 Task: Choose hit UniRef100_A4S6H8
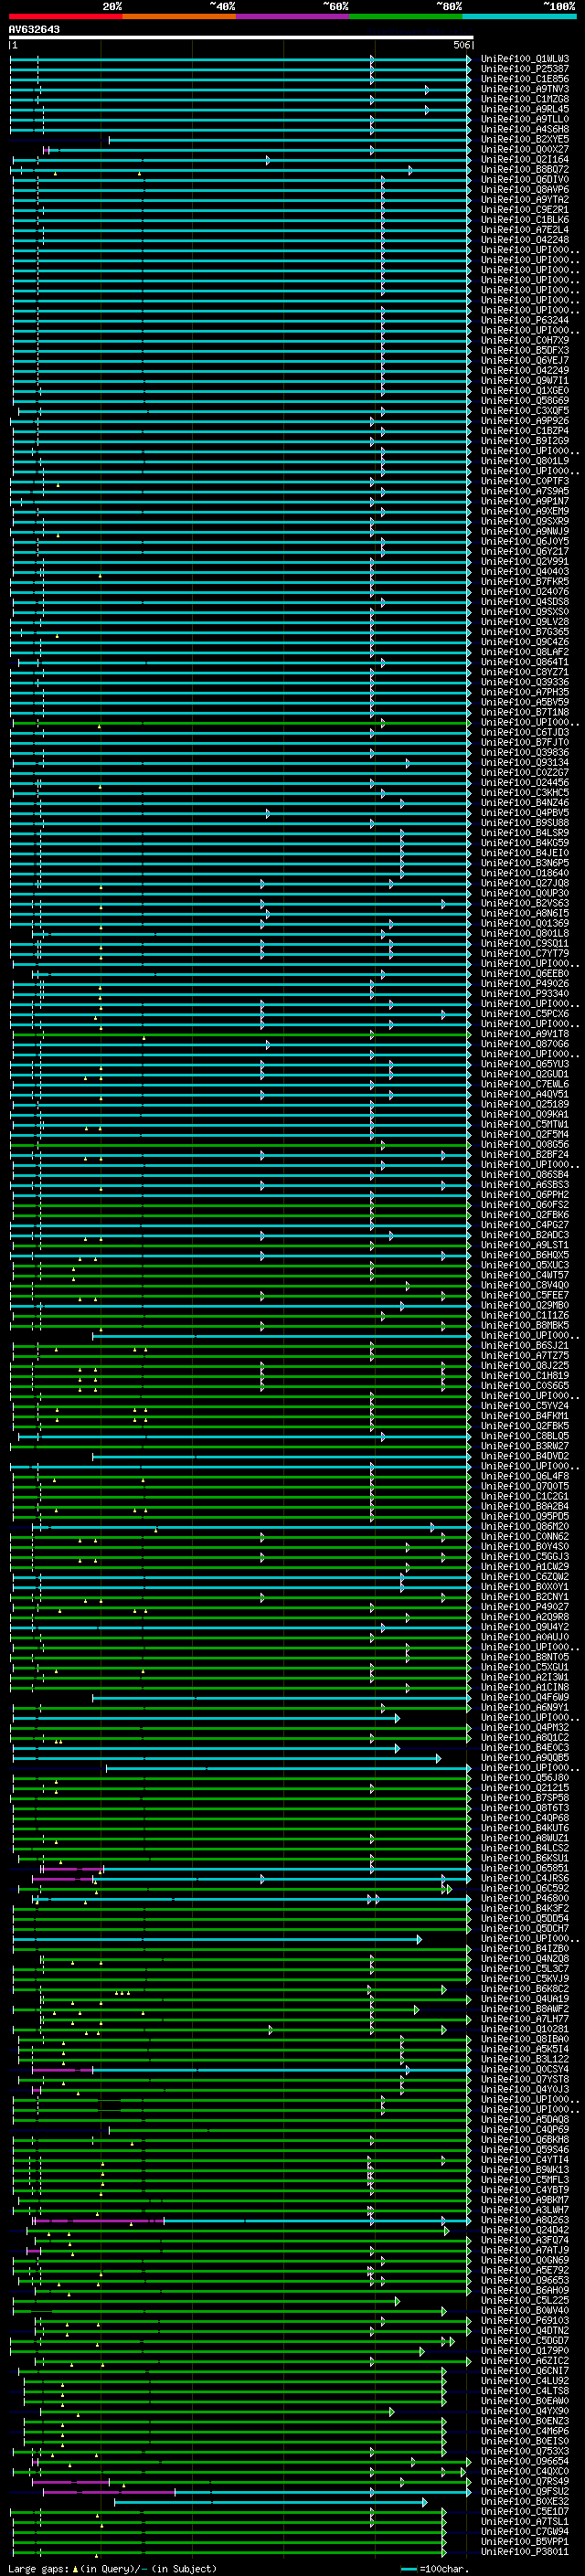pyautogui.click(x=525, y=129)
